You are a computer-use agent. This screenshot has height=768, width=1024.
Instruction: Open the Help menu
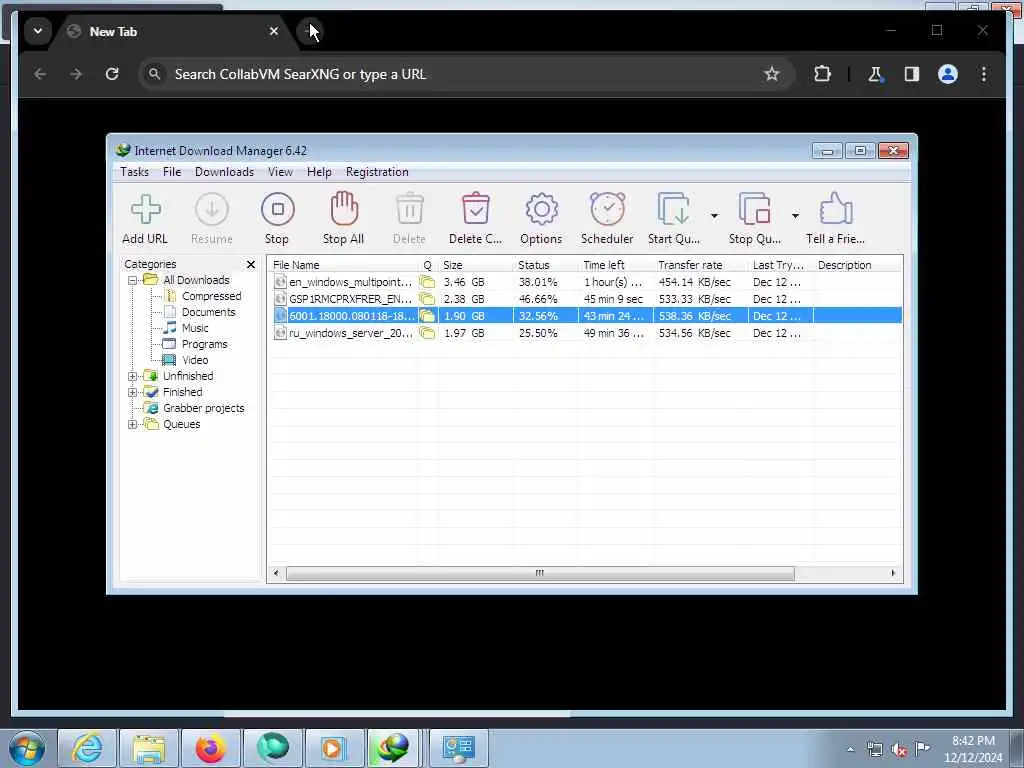pyautogui.click(x=319, y=172)
